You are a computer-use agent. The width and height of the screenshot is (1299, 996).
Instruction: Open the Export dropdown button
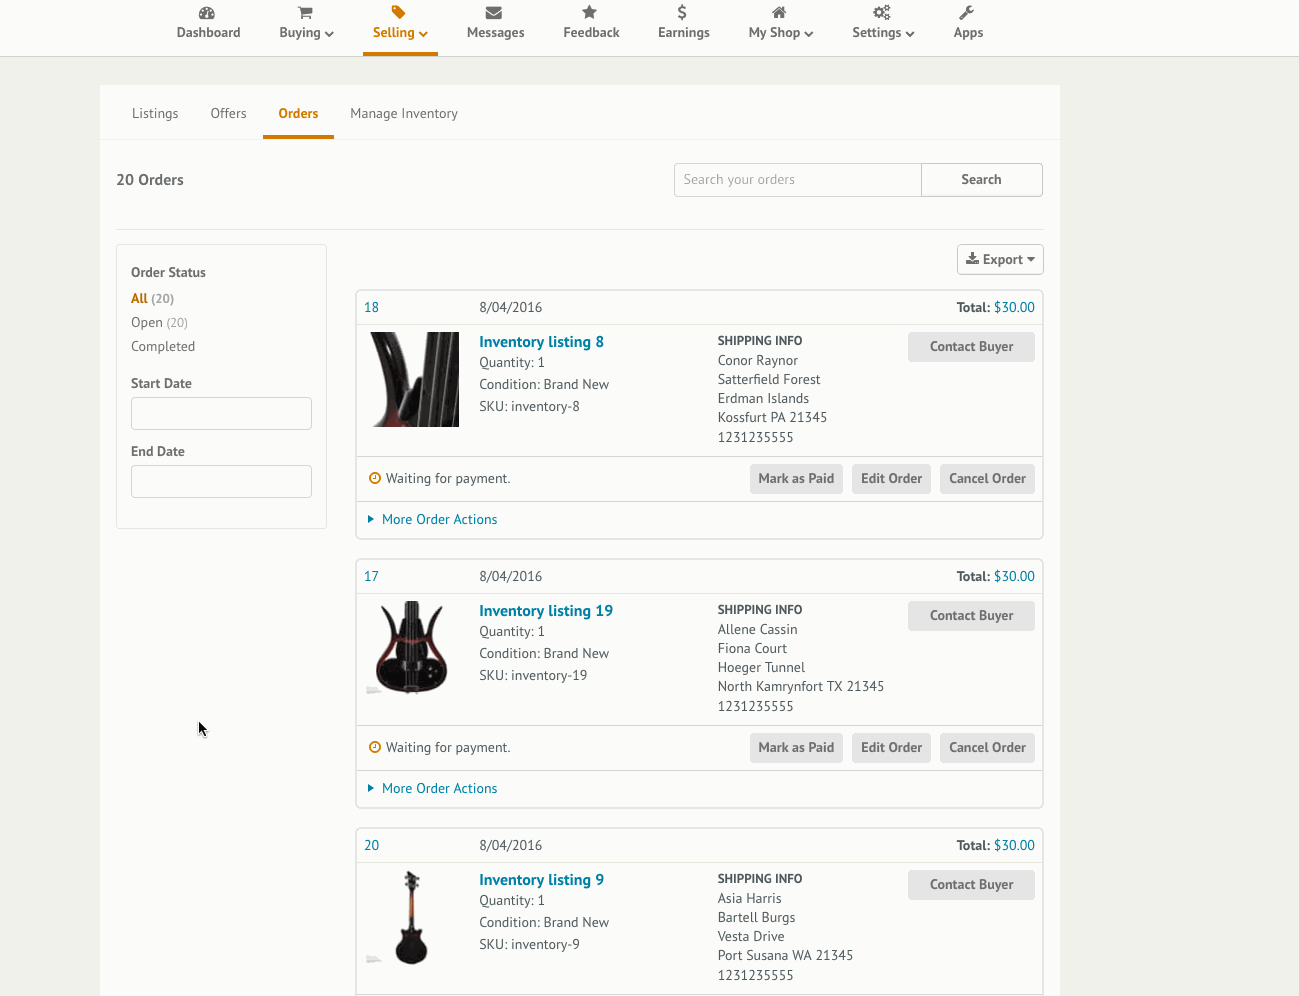(x=1000, y=260)
